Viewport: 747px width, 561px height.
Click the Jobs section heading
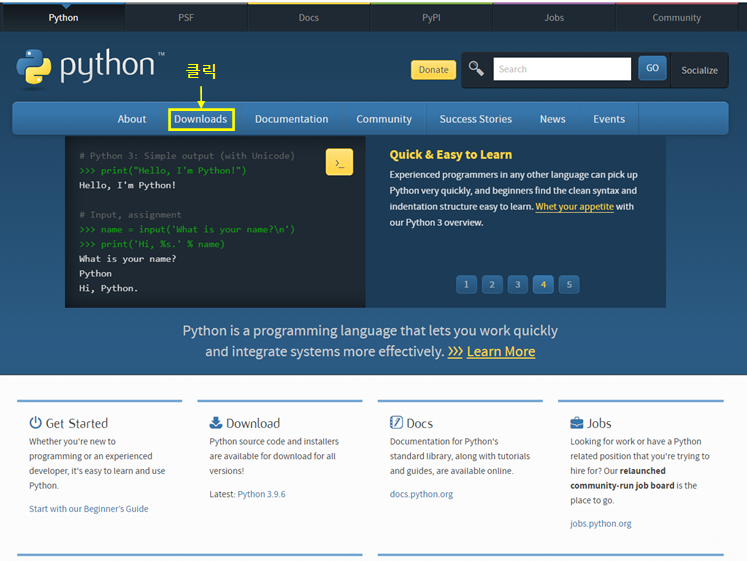tap(599, 423)
